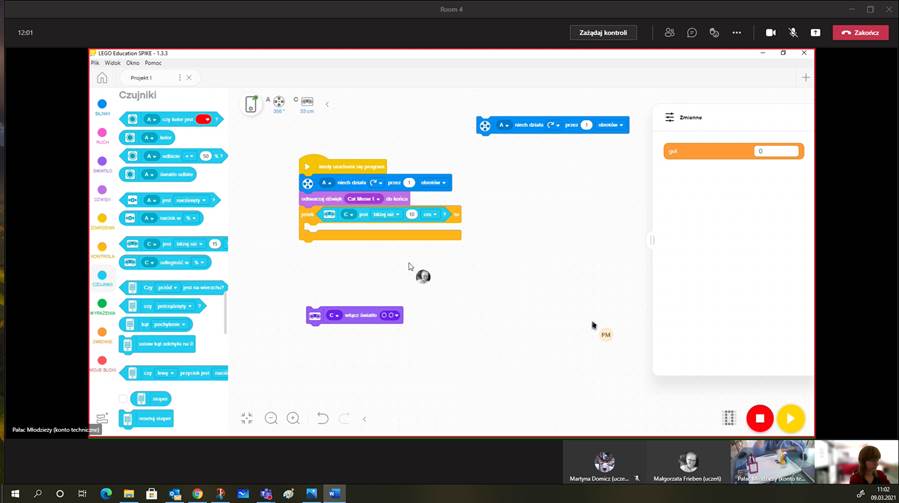
Task: Tick the checkbox beside the stoper block
Action: 123,399
